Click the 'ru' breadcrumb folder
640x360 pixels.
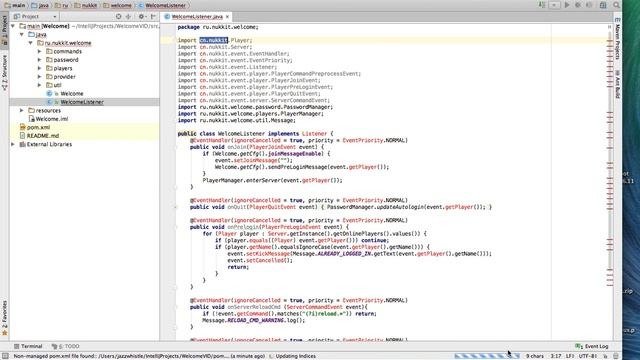(62, 5)
